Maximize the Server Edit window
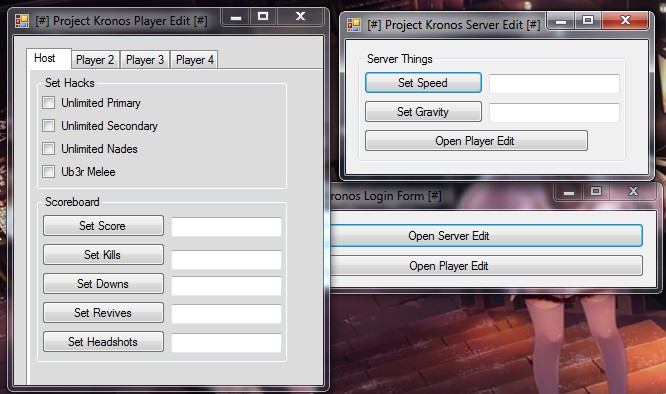 tap(588, 20)
